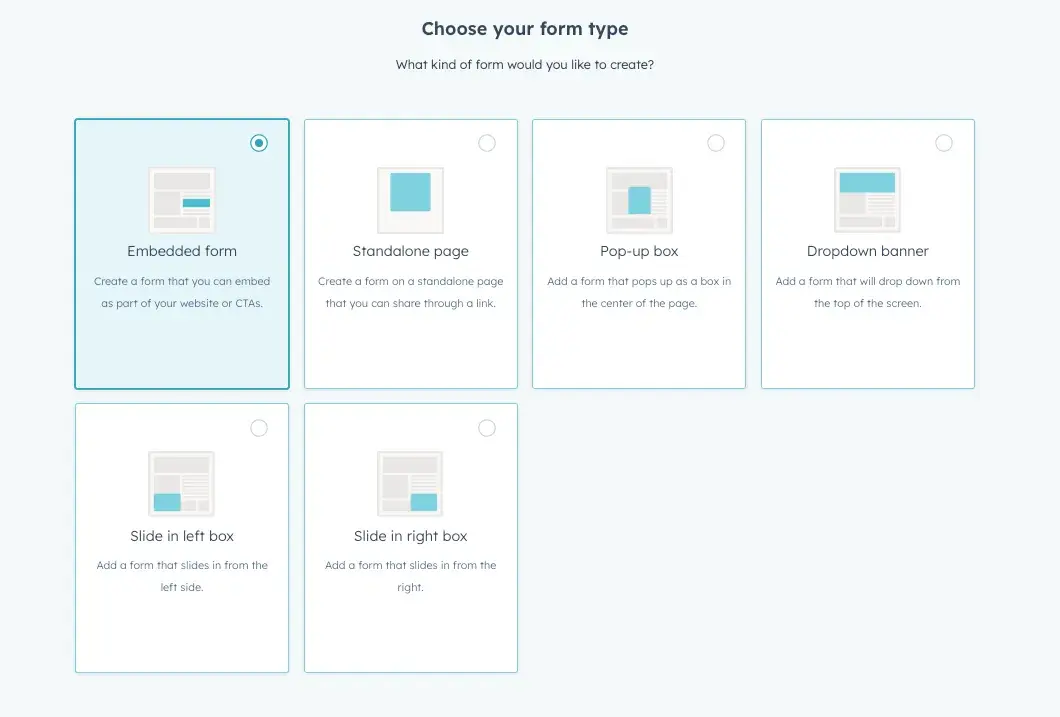The image size is (1060, 717).
Task: Click the Pop-up box layout icon
Action: pyautogui.click(x=640, y=200)
